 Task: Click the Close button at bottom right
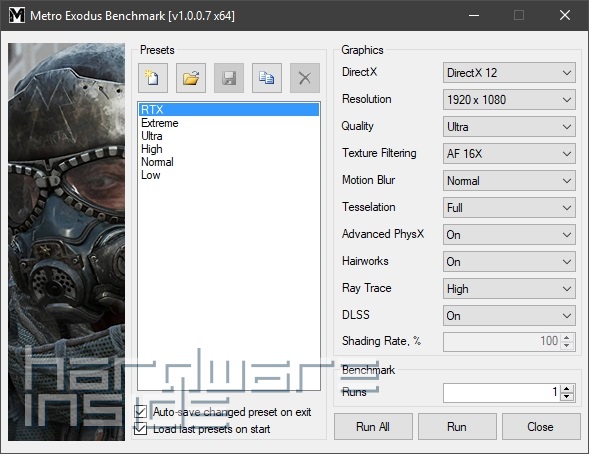541,427
